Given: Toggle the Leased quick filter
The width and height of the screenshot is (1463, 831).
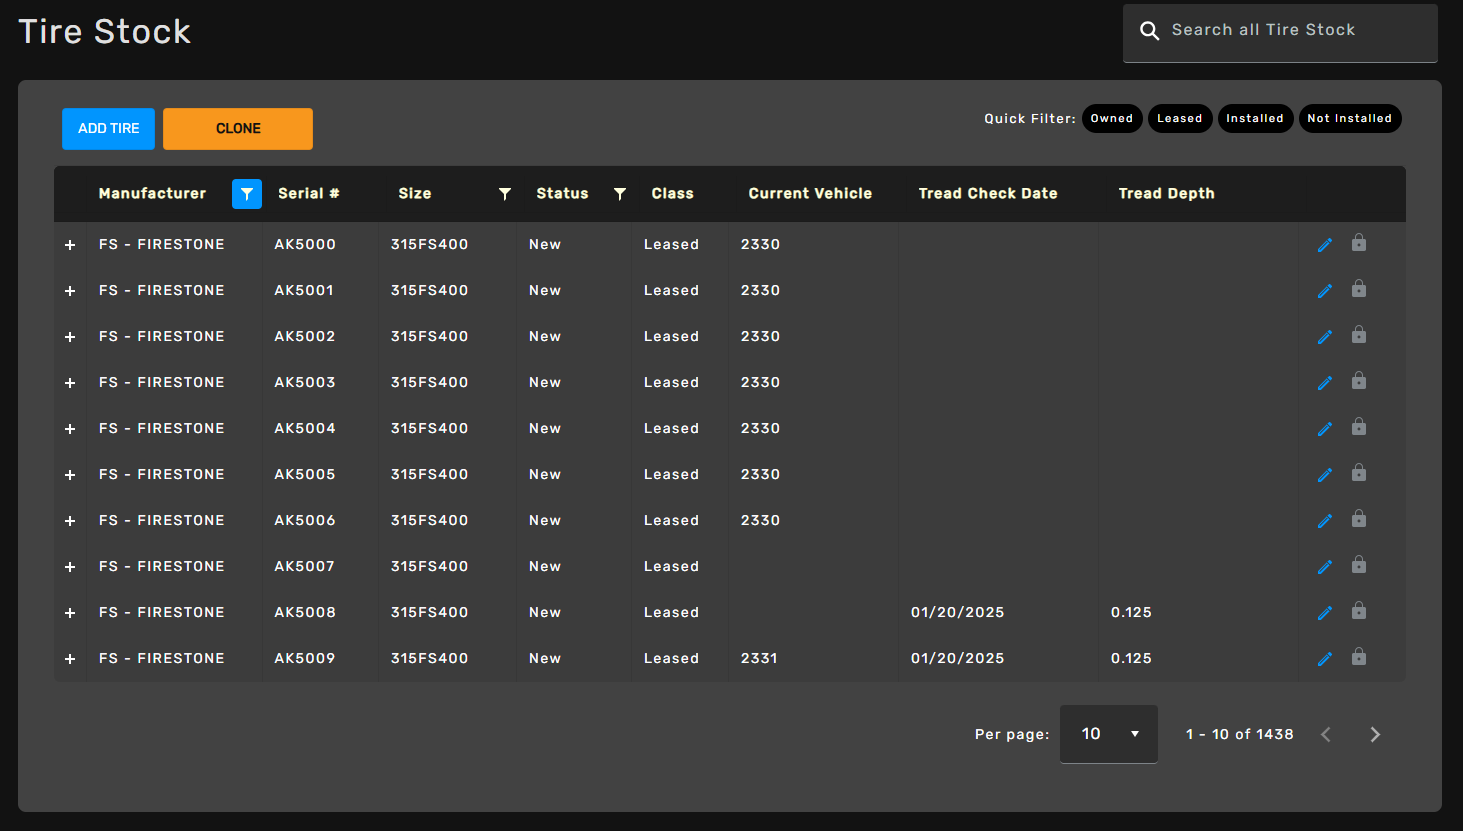Looking at the screenshot, I should [x=1179, y=119].
